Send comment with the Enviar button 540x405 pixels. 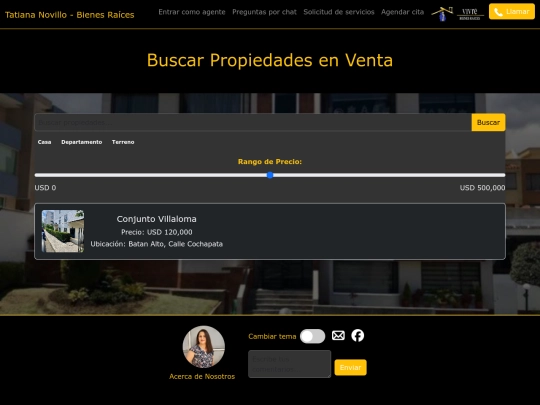350,367
